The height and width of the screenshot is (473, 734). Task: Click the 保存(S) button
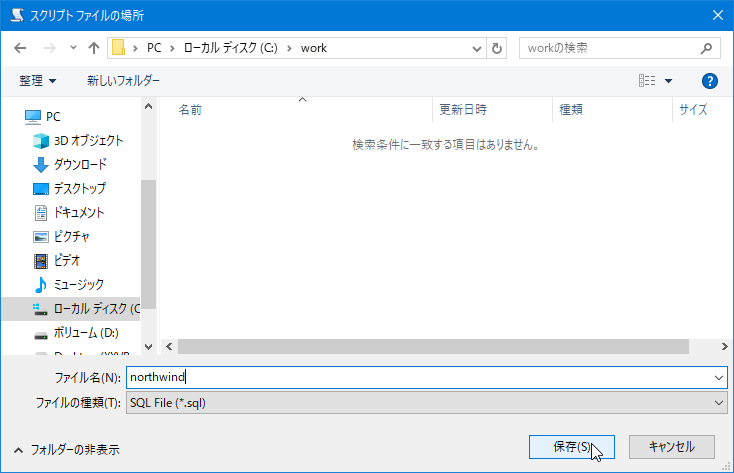[x=571, y=447]
